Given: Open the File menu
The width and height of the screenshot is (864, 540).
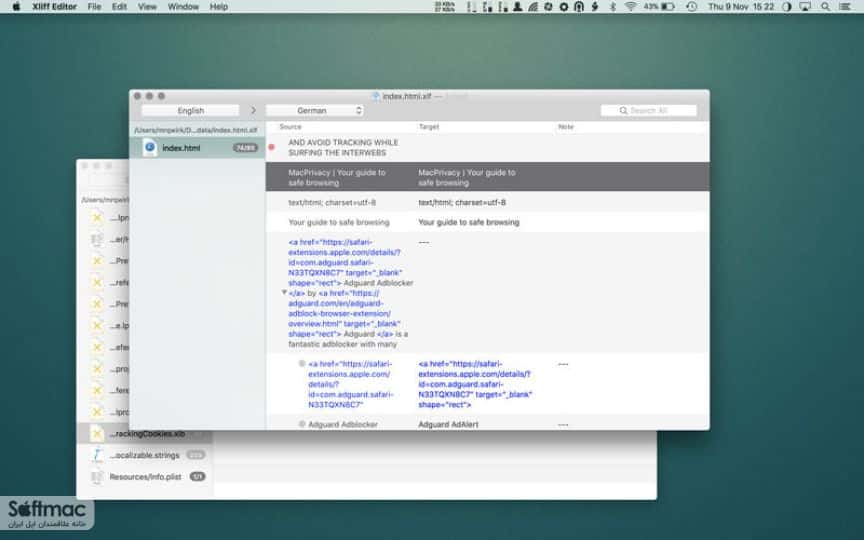Looking at the screenshot, I should point(94,7).
